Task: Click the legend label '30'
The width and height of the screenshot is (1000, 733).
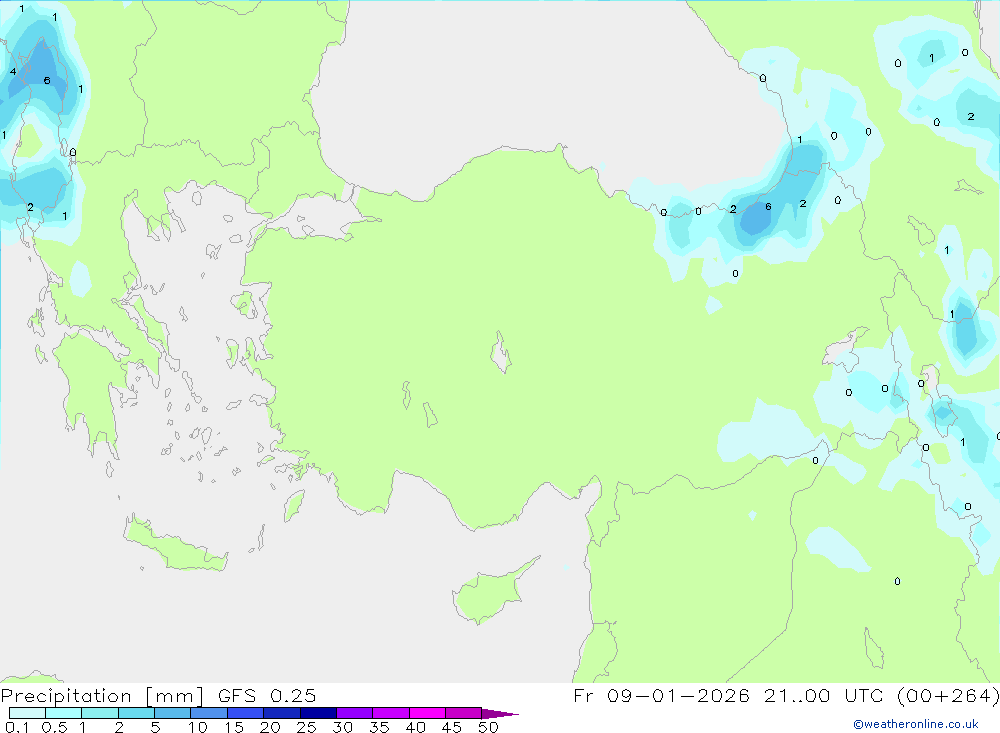Action: [342, 727]
